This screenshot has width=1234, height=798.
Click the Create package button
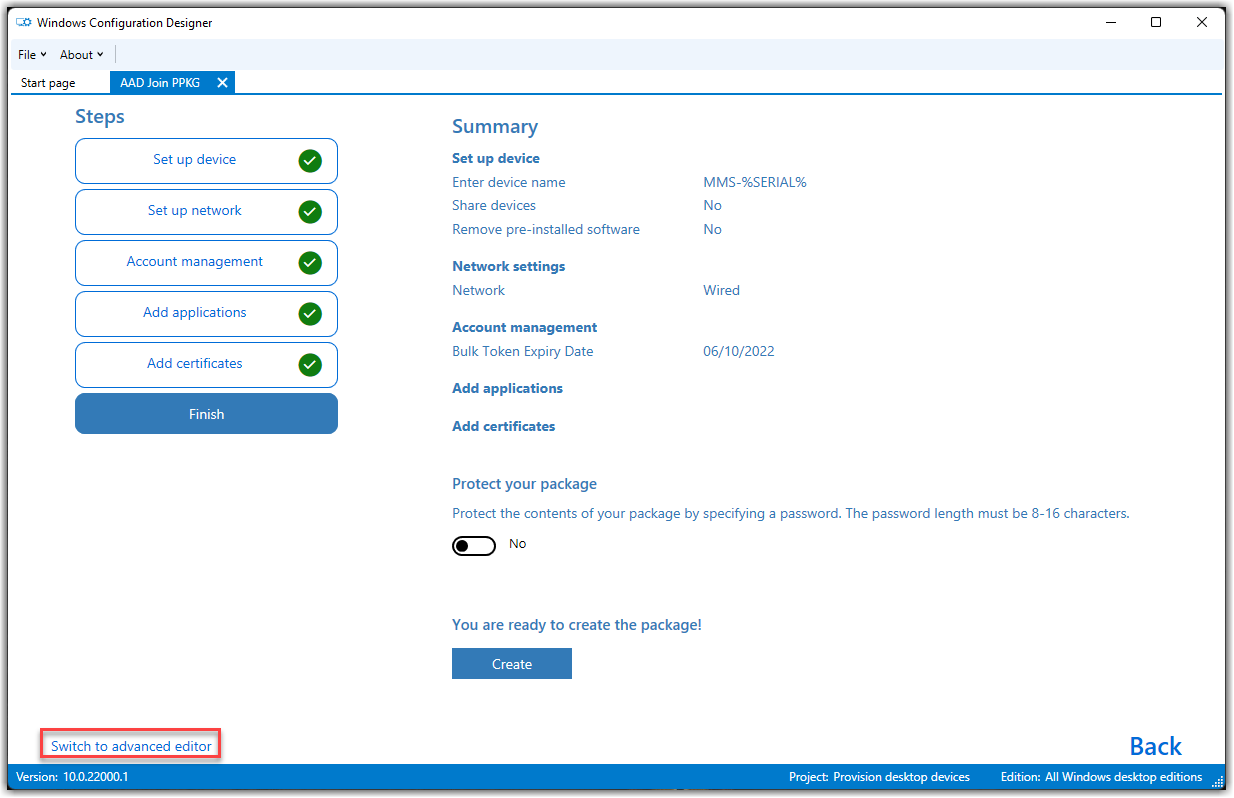(512, 664)
